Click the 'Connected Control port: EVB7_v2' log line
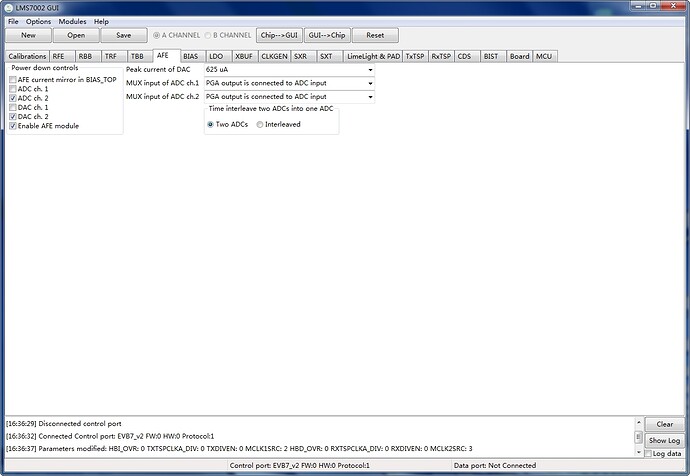The height and width of the screenshot is (476, 690). pyautogui.click(x=110, y=436)
